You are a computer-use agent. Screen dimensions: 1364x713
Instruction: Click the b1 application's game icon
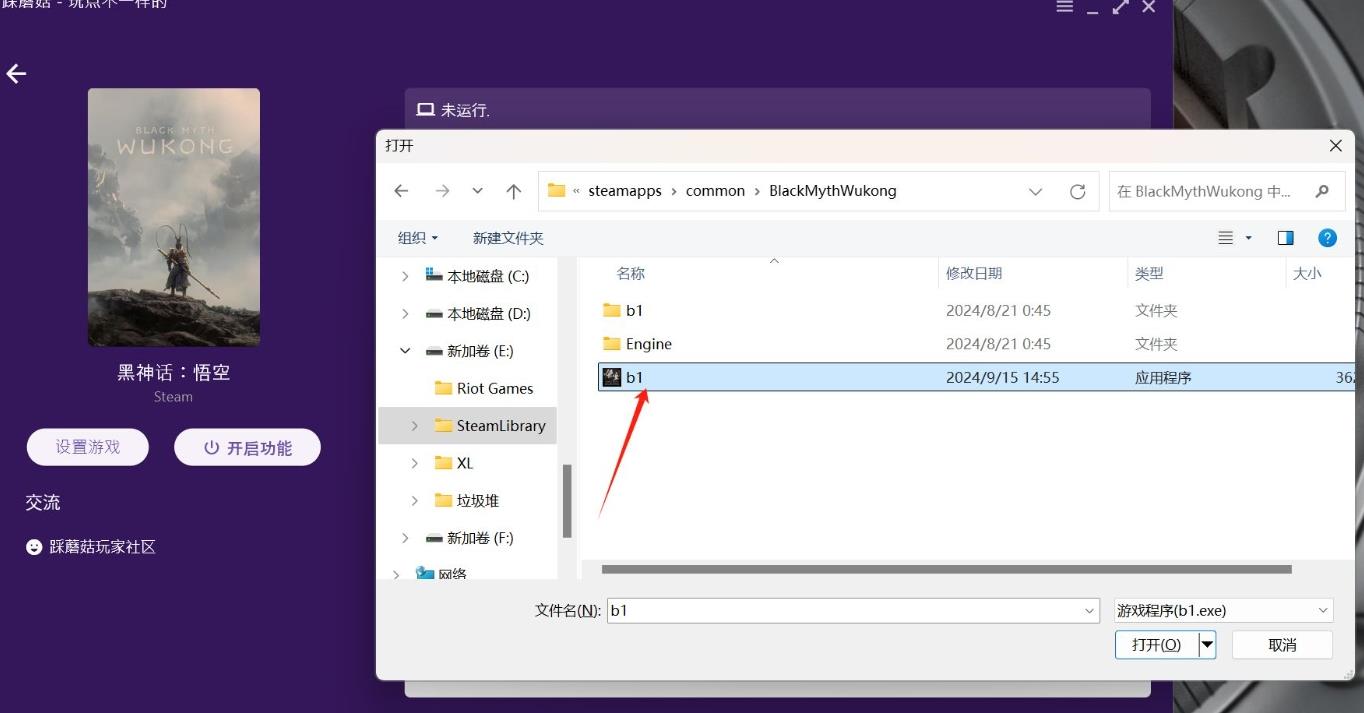pos(612,377)
